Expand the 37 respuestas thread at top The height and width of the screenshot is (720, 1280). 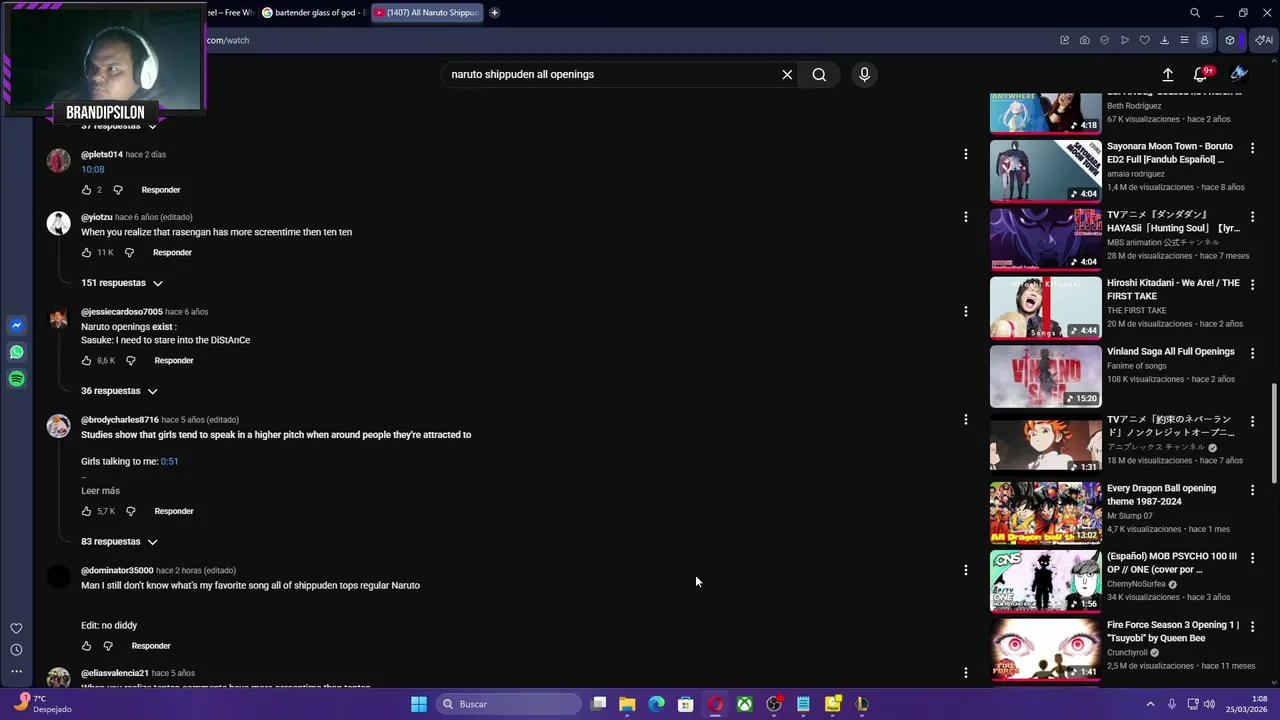click(x=119, y=126)
